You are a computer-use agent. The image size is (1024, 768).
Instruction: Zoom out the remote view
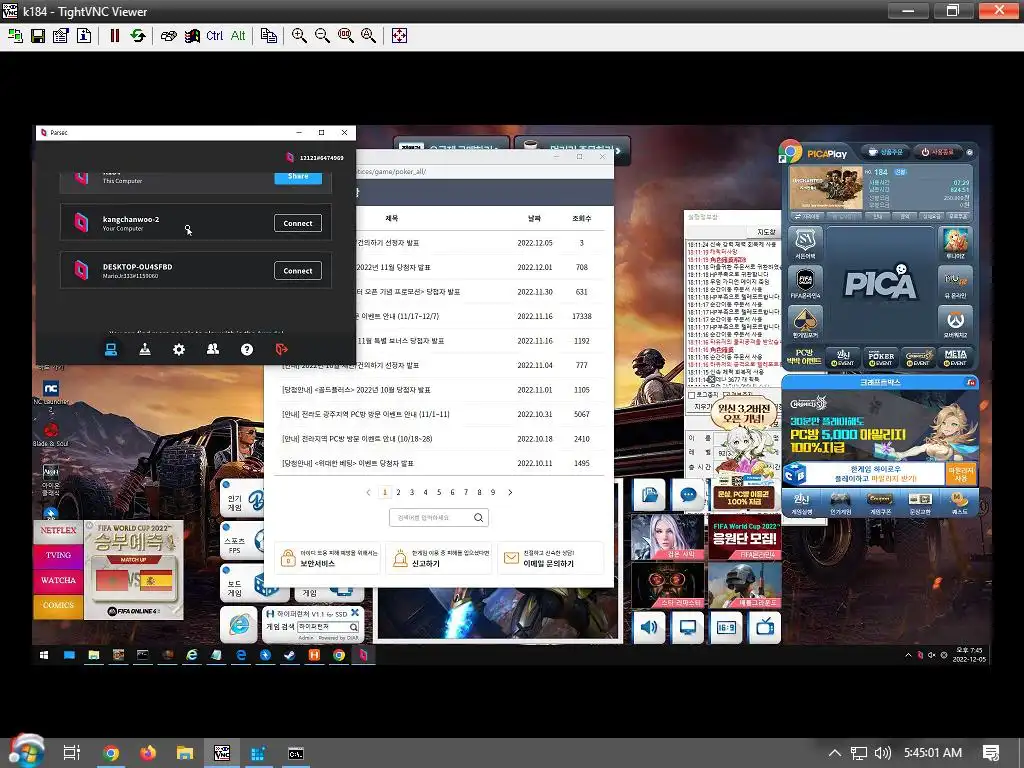pyautogui.click(x=322, y=36)
